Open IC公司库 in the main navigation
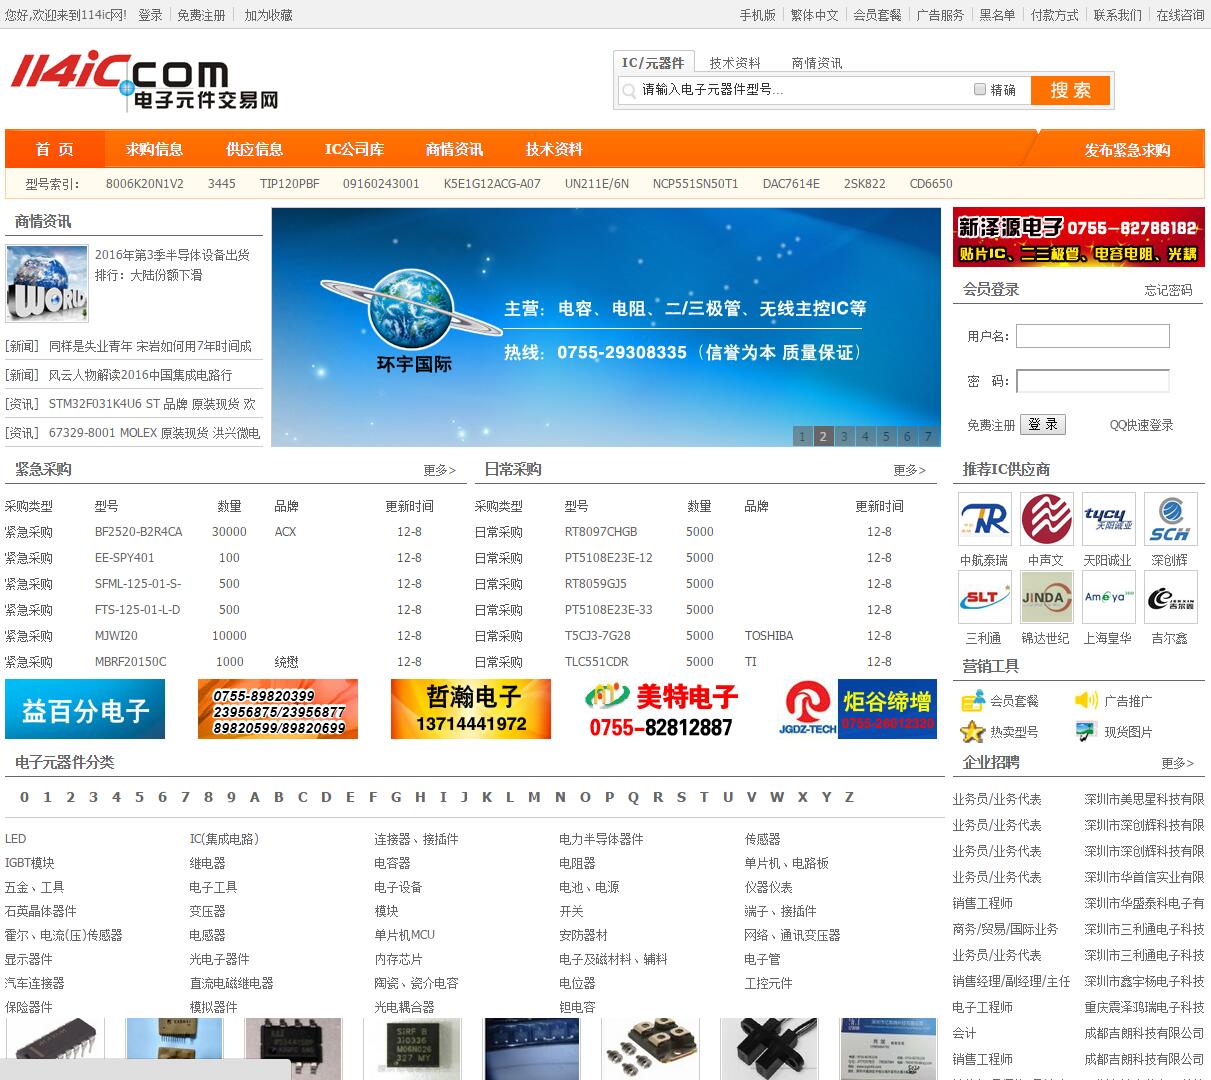 [354, 149]
